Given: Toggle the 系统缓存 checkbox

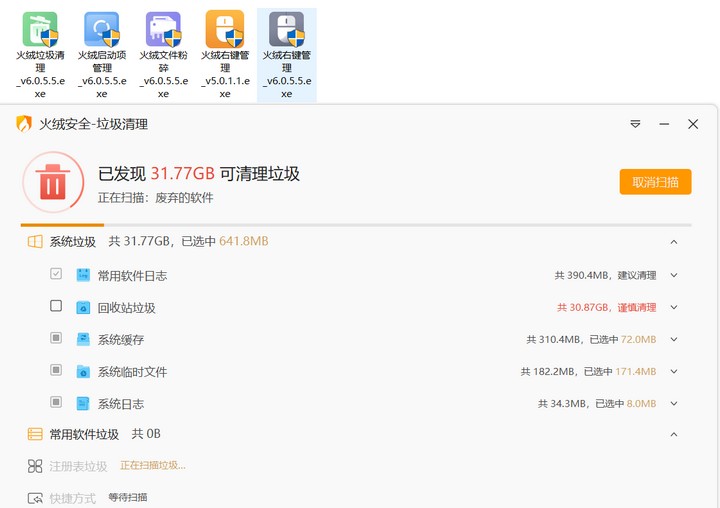Looking at the screenshot, I should 56,338.
